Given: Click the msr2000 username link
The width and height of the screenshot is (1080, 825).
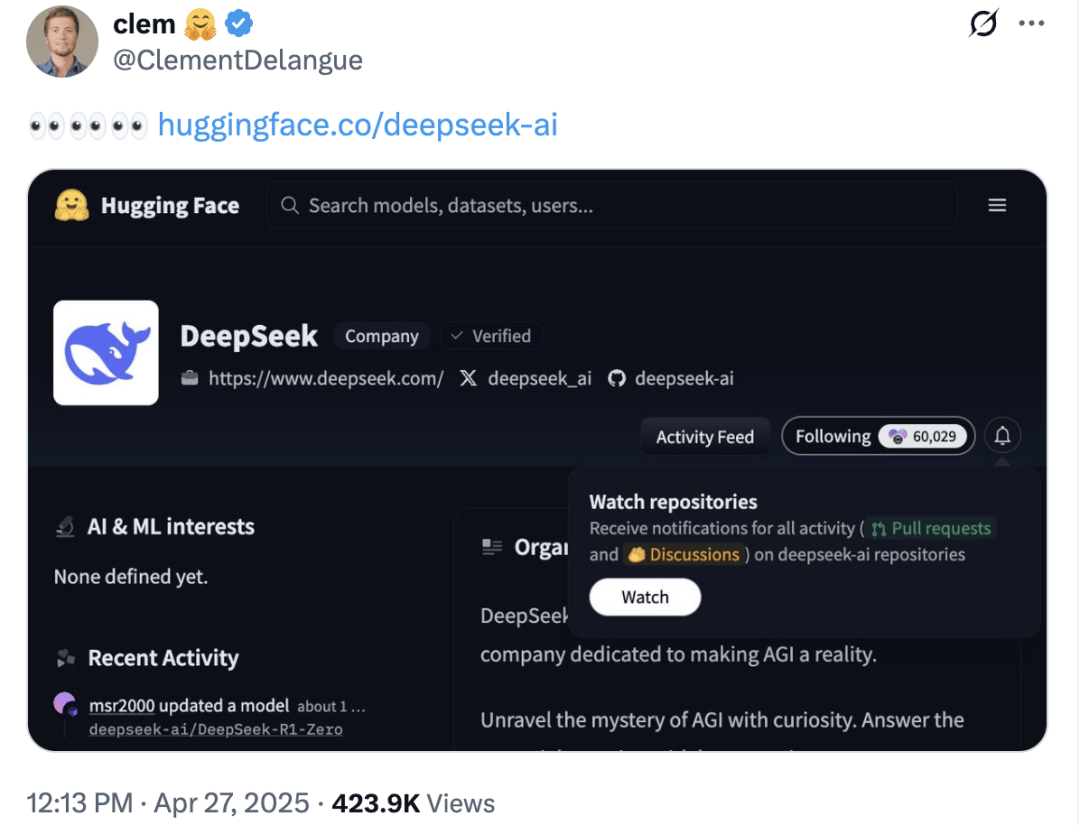Looking at the screenshot, I should (122, 706).
